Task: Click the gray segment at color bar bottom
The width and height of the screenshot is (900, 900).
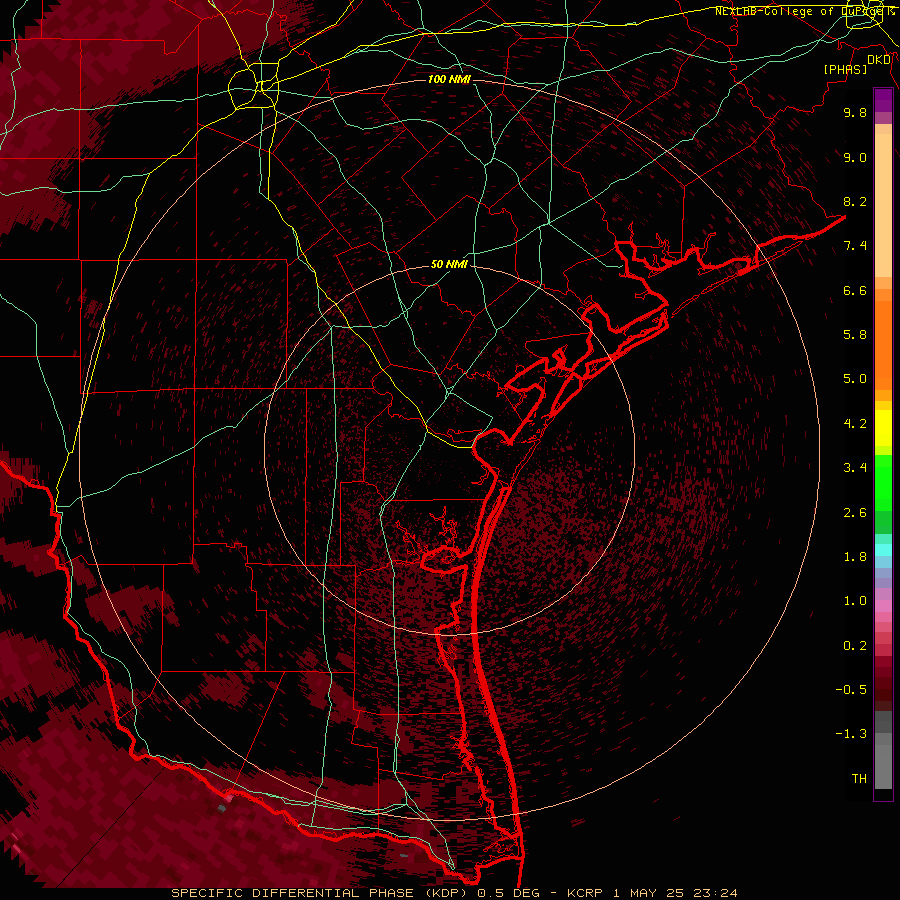Action: pos(883,759)
